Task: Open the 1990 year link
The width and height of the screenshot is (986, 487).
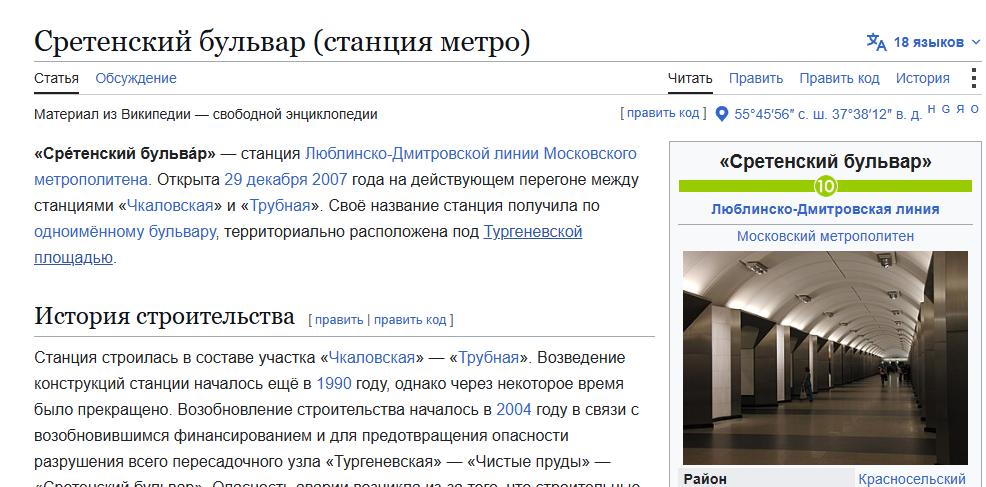Action: tap(334, 384)
